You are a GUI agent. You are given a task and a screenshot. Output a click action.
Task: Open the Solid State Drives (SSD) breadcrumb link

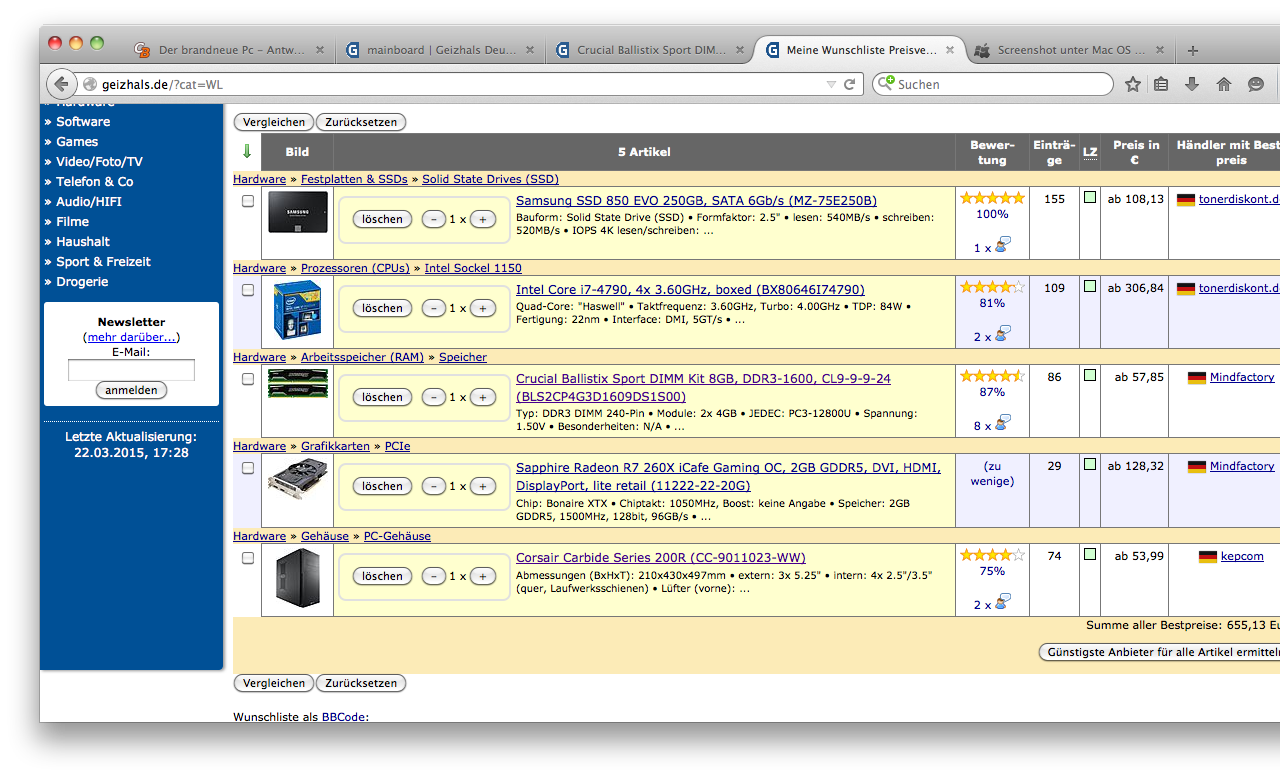pos(490,179)
